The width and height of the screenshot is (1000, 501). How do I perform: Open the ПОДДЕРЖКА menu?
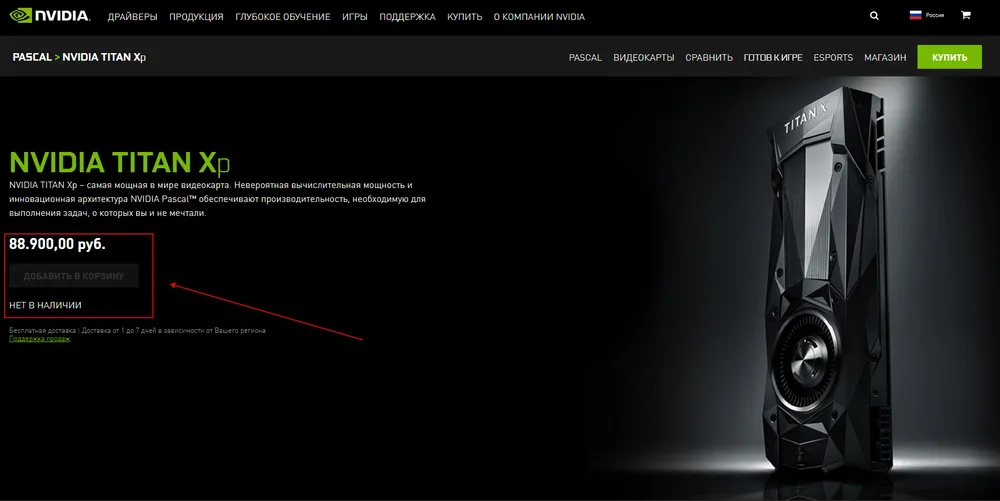click(408, 17)
